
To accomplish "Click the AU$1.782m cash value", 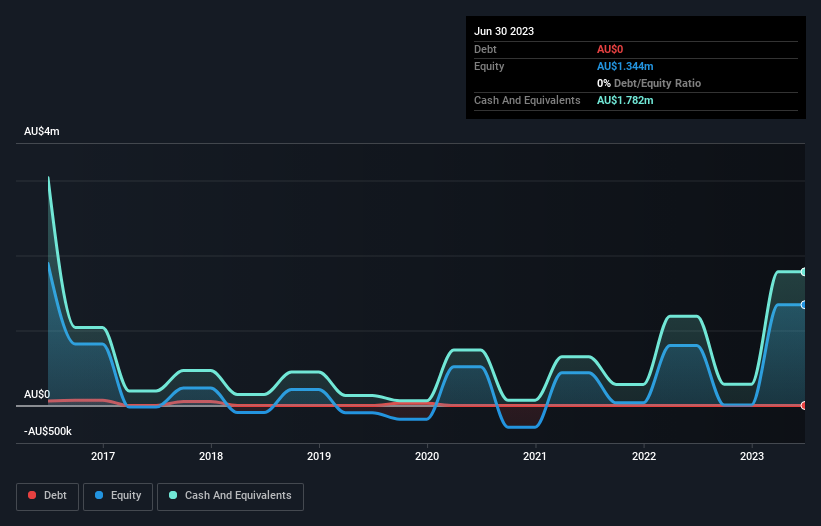I will pyautogui.click(x=625, y=100).
